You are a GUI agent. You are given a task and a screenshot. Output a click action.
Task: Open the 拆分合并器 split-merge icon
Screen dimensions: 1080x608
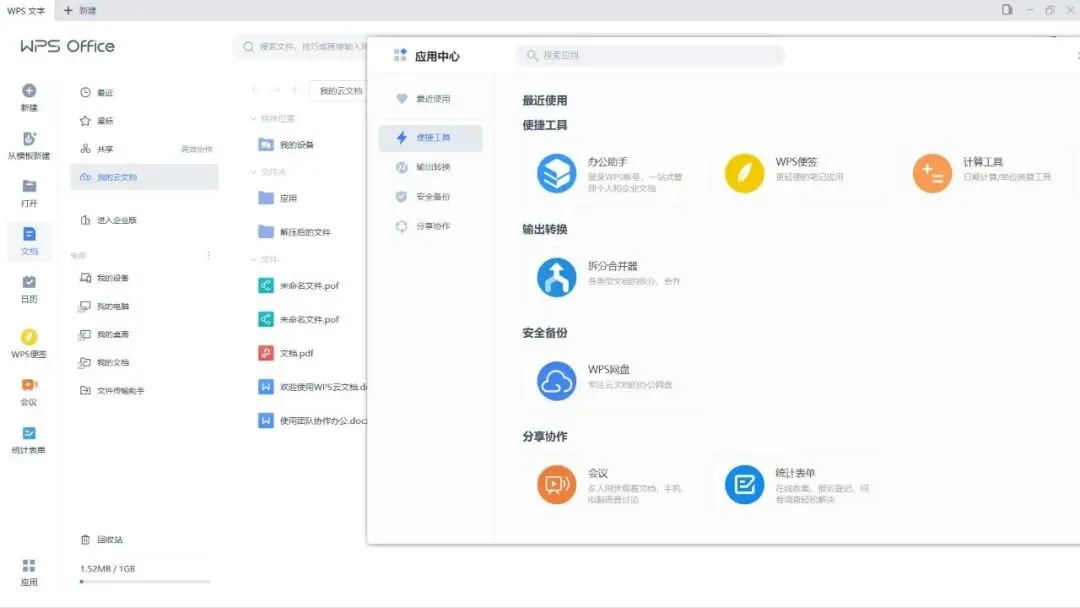point(556,277)
